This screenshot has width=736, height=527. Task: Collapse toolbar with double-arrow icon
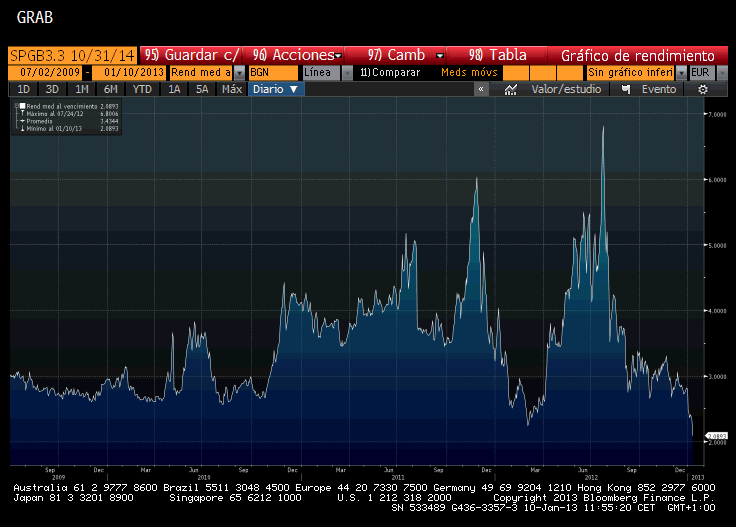pyautogui.click(x=481, y=89)
